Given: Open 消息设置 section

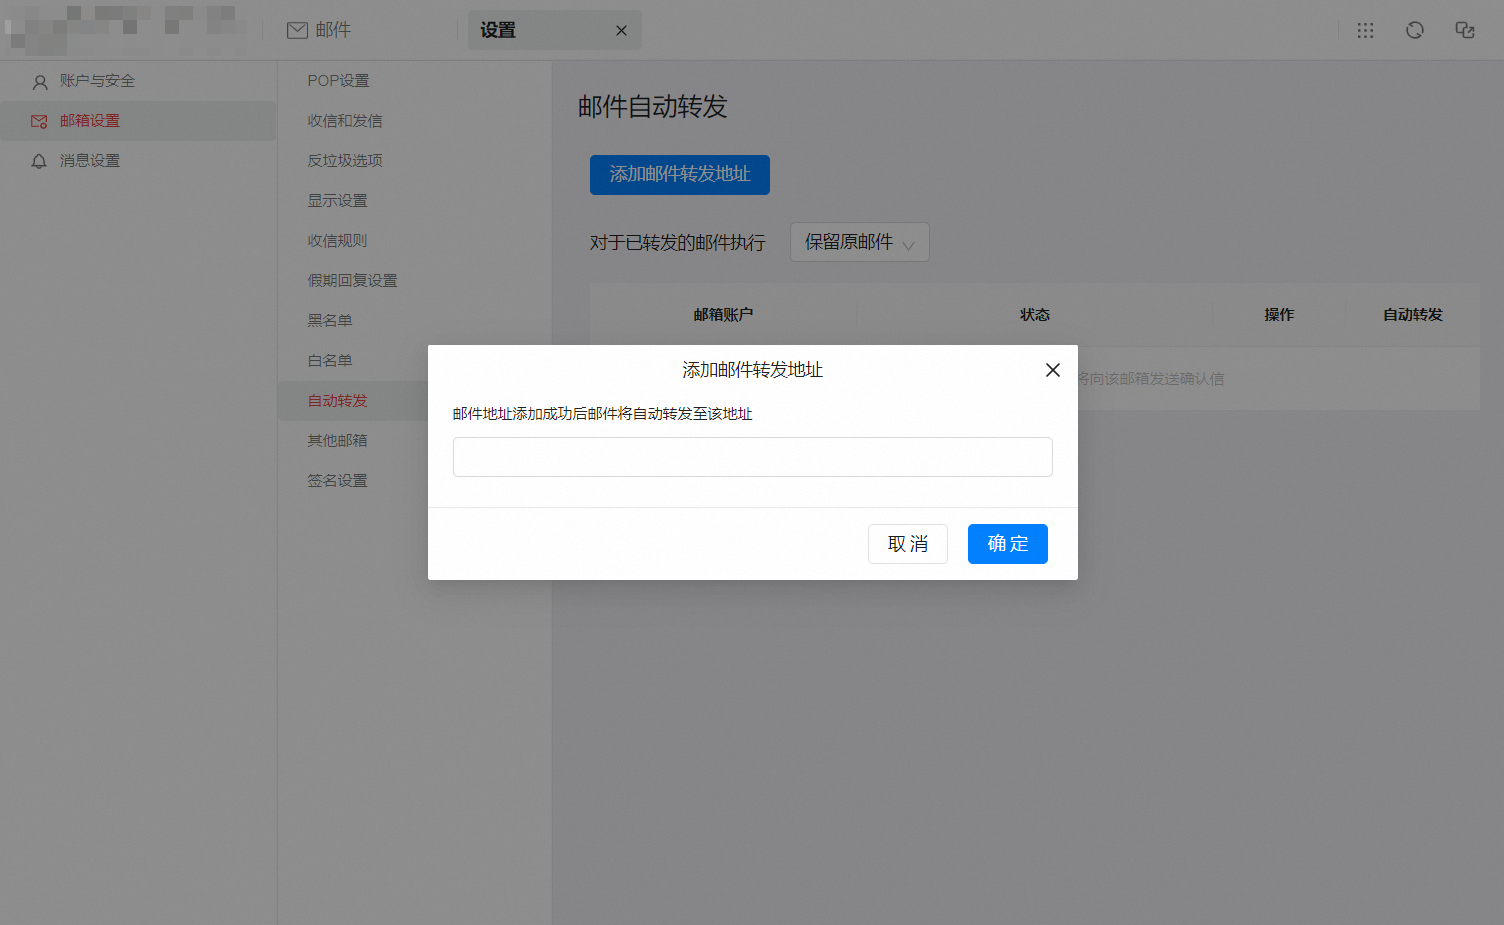Looking at the screenshot, I should (138, 161).
